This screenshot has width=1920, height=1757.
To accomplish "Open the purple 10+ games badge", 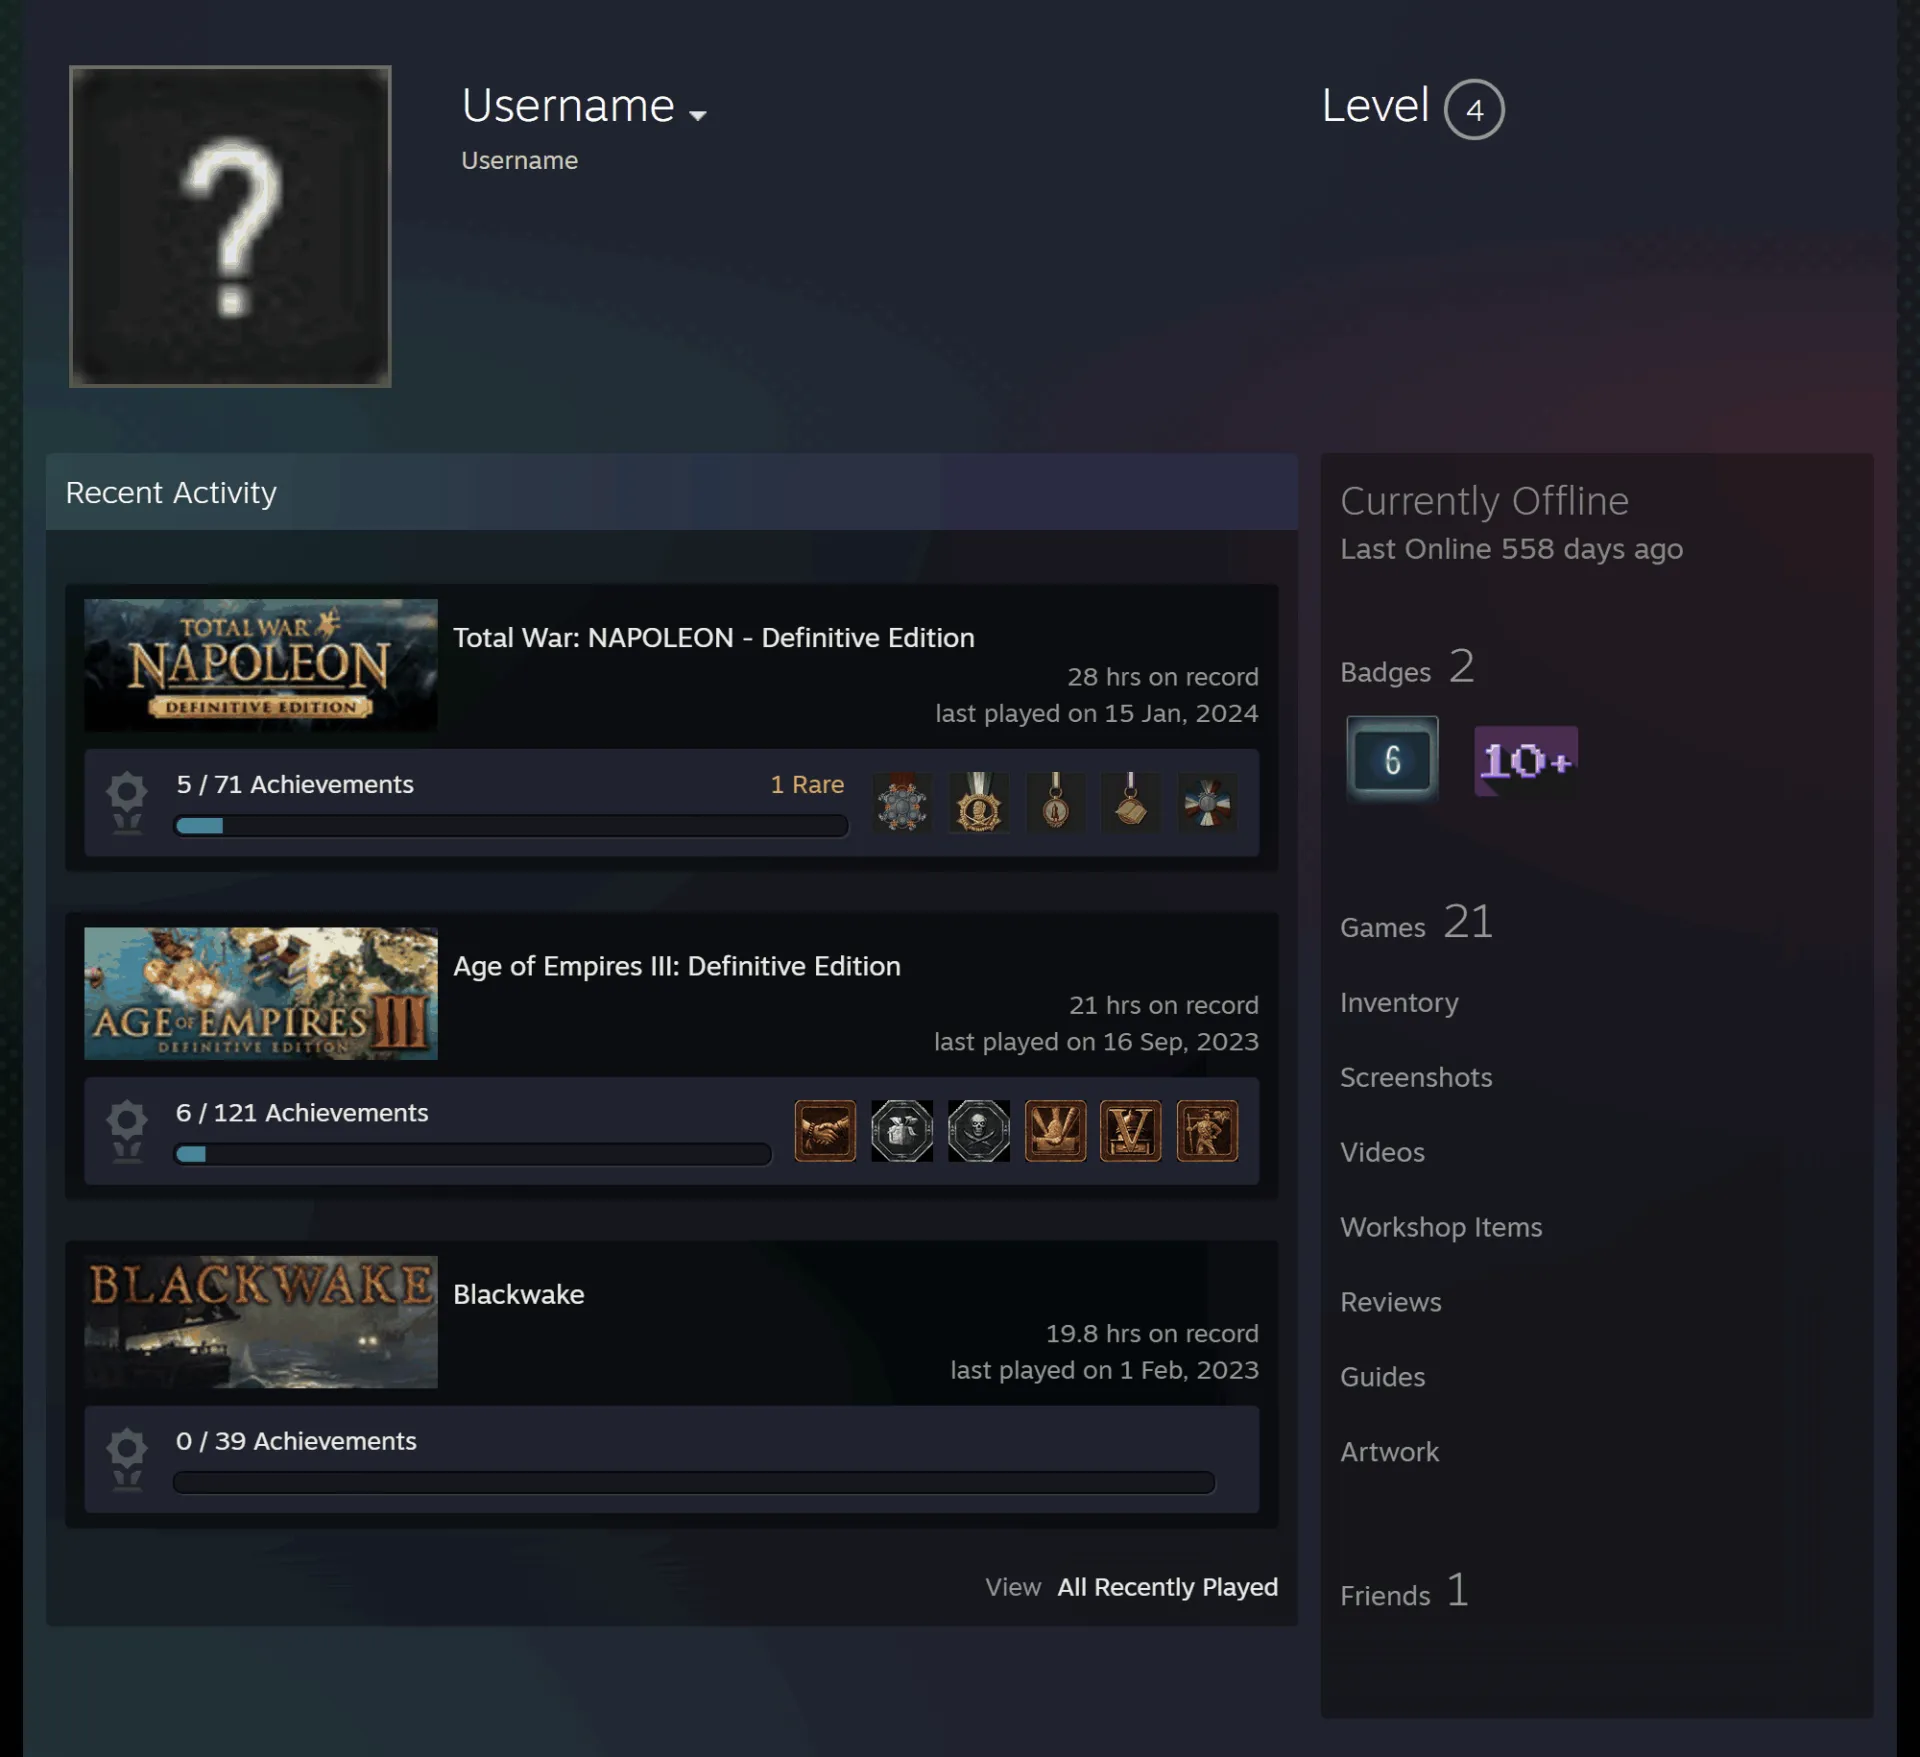I will (1525, 760).
